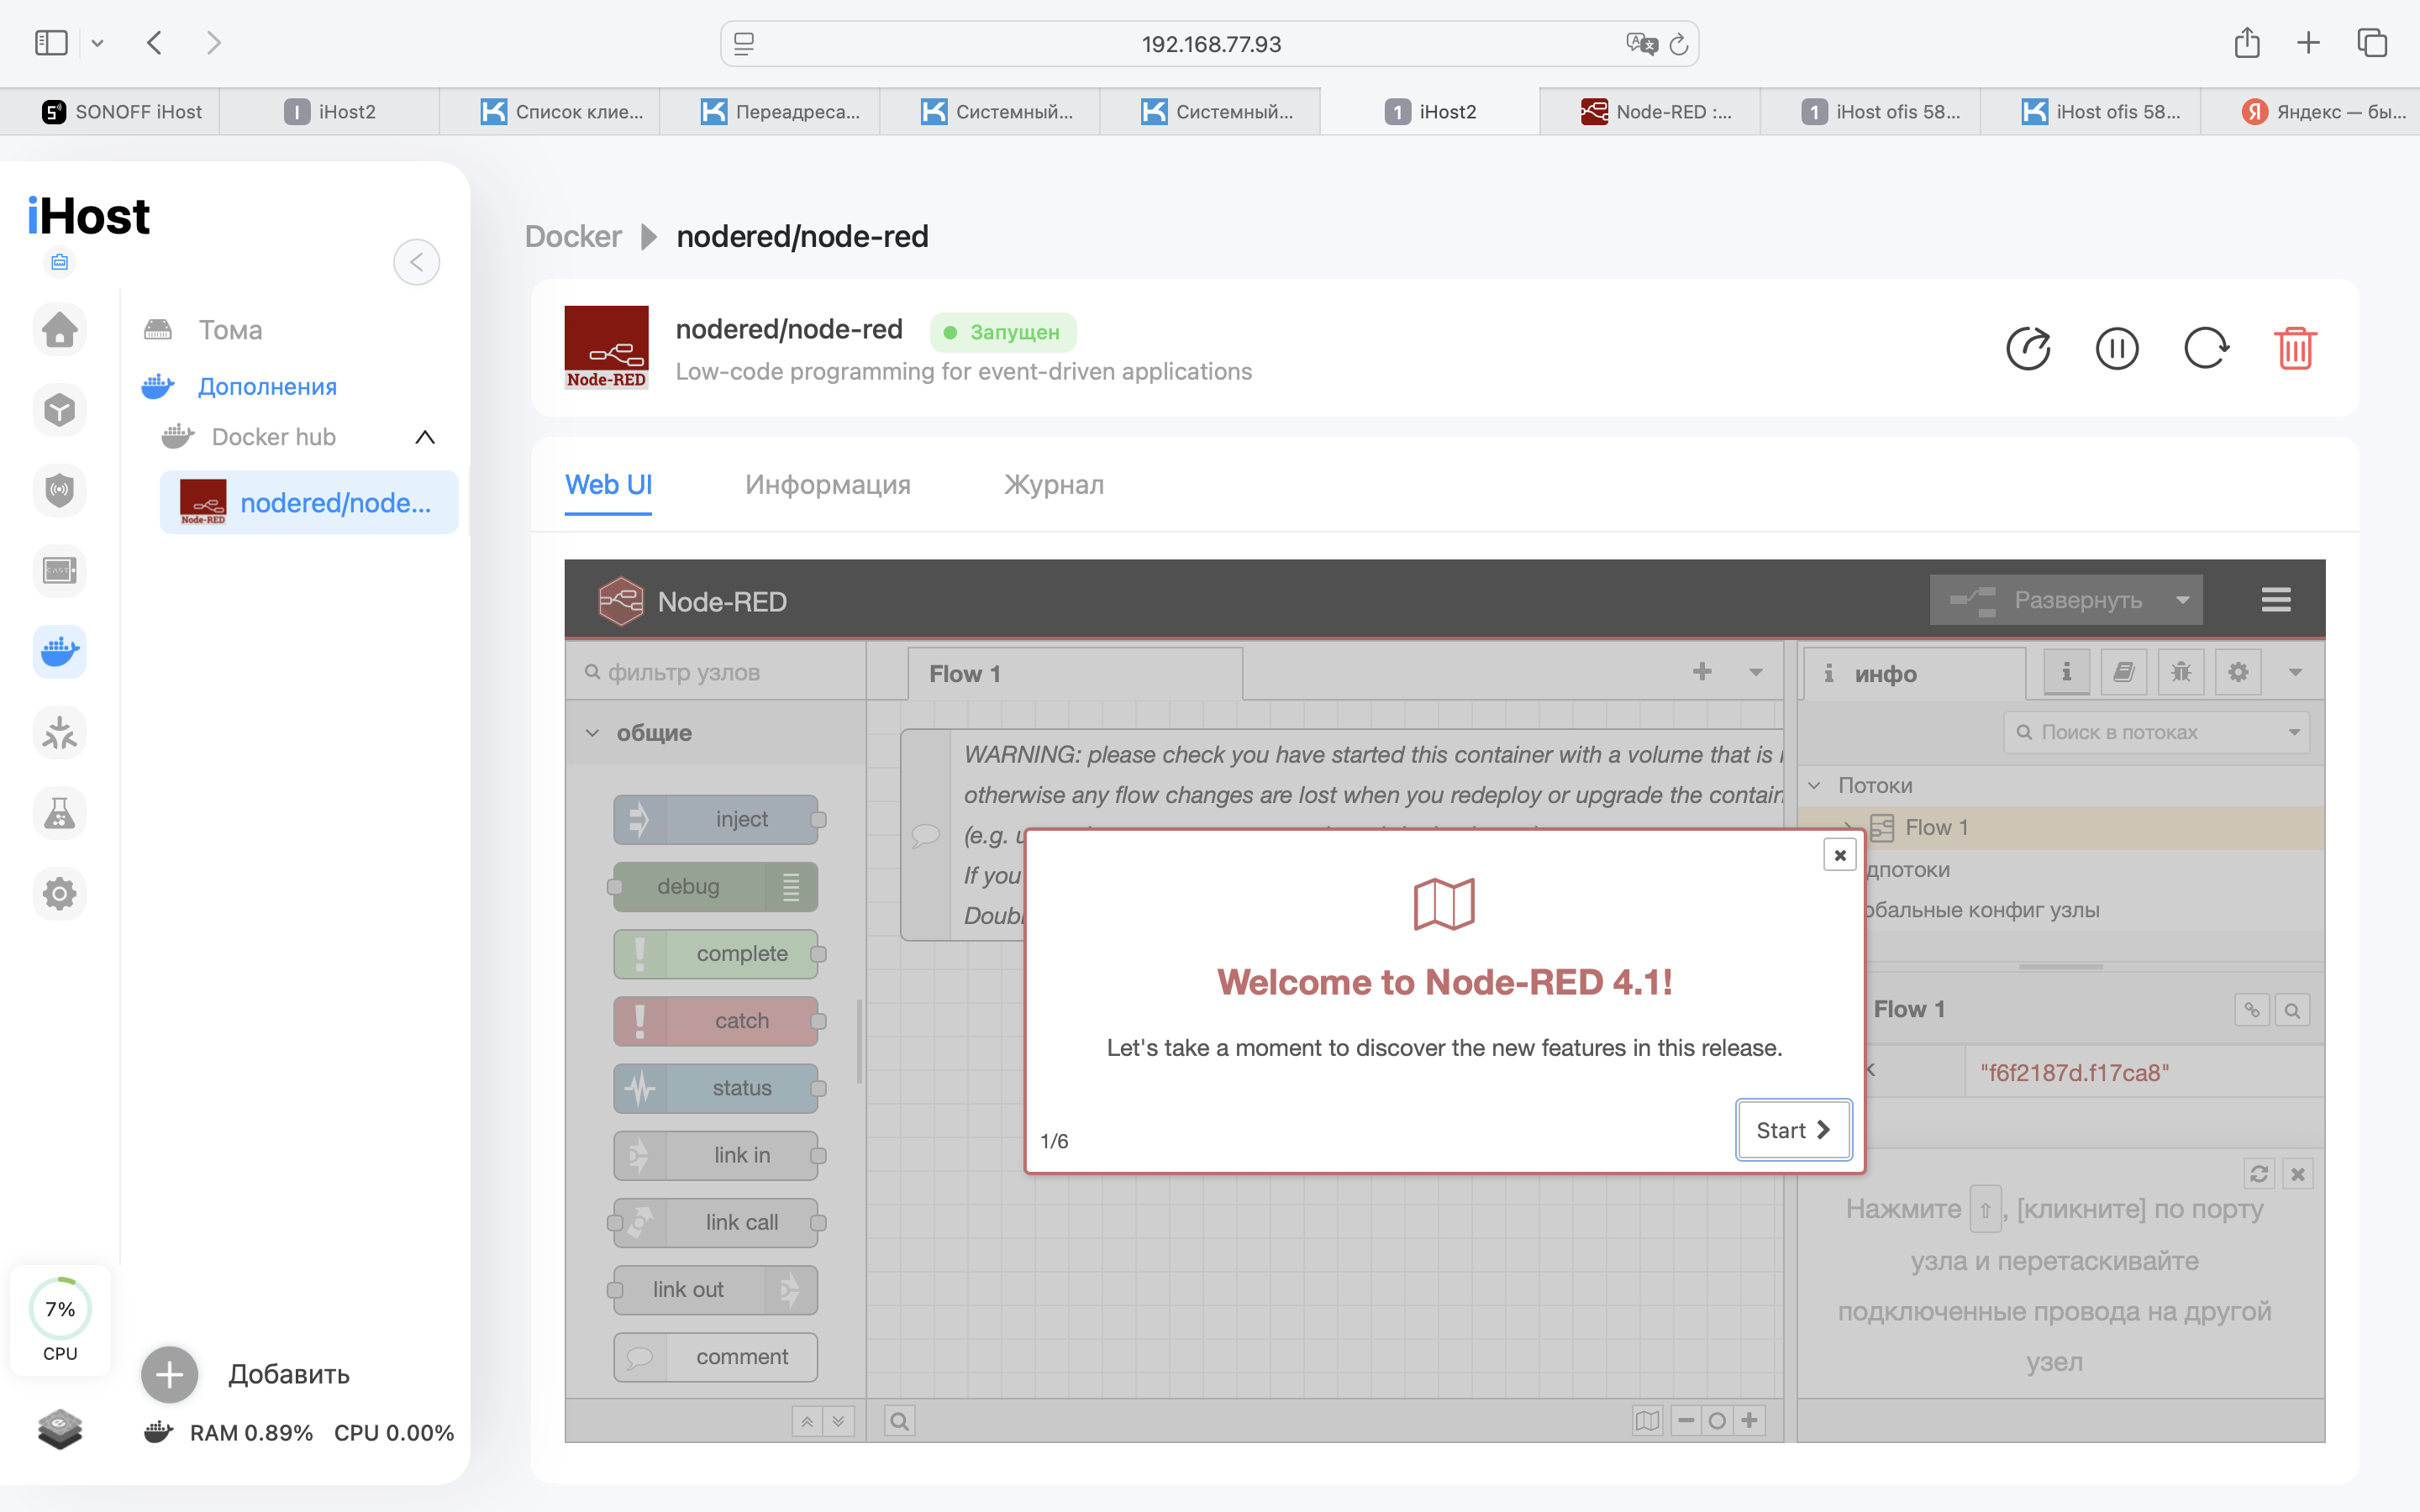The width and height of the screenshot is (2420, 1512).
Task: Click Start in the welcome tour
Action: 1792,1130
